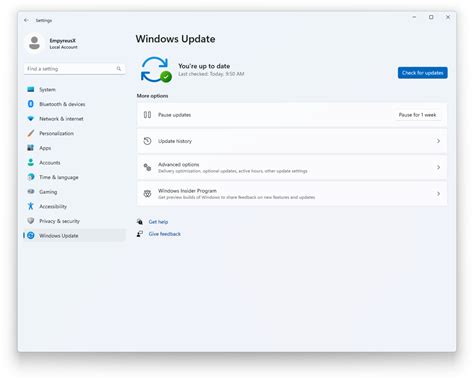This screenshot has height=380, width=474.
Task: Click the System monitor icon
Action: point(31,89)
